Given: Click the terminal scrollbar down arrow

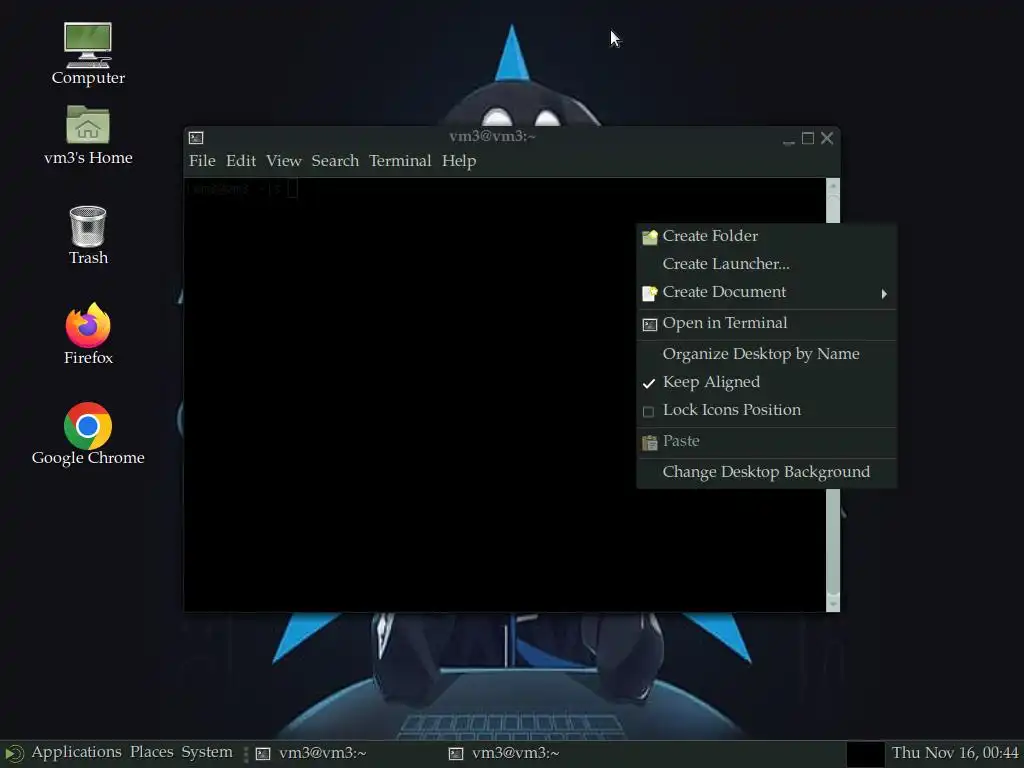Looking at the screenshot, I should (833, 603).
